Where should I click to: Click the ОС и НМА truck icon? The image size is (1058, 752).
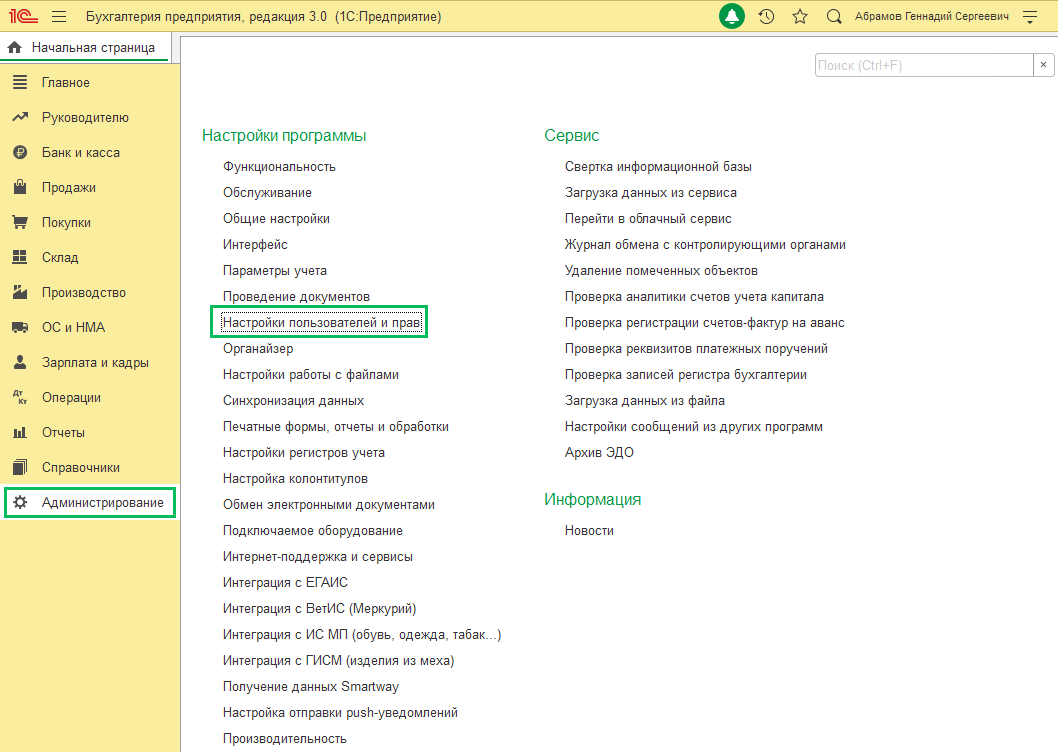click(20, 327)
